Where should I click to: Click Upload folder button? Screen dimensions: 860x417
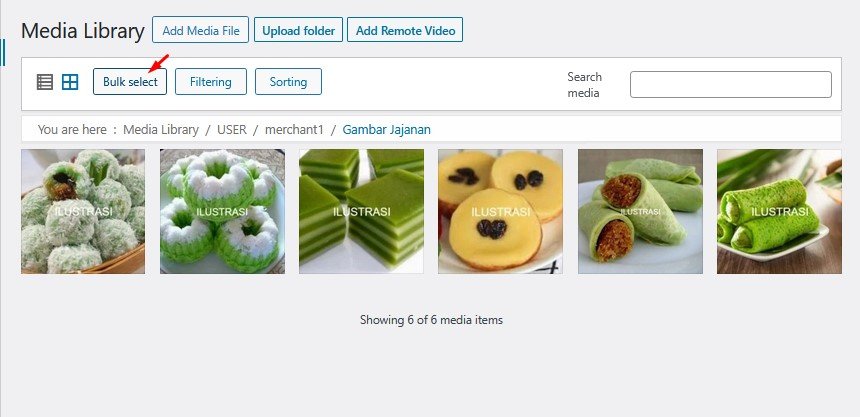(x=298, y=30)
